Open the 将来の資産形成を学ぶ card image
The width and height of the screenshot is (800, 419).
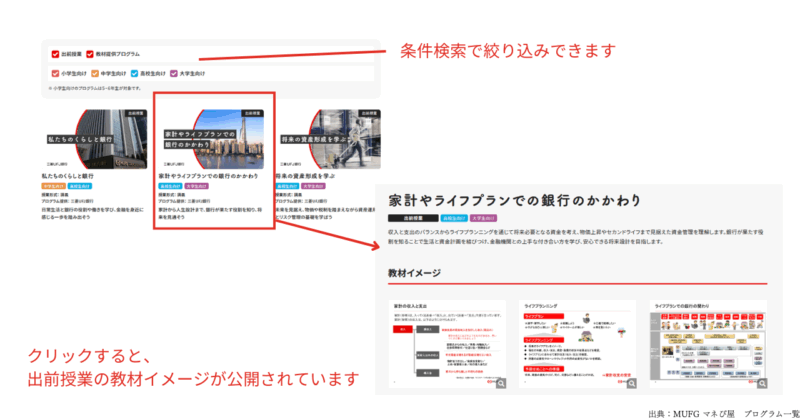330,139
